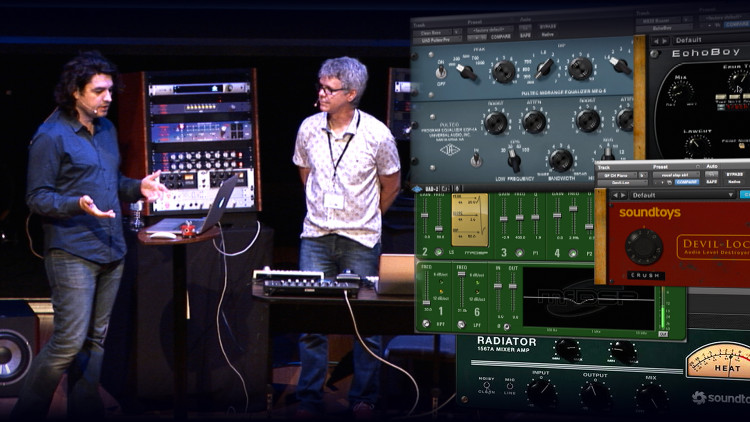Open the vocal slap preset dropdown in Devil-Loc window
This screenshot has width=750, height=422.
(675, 175)
